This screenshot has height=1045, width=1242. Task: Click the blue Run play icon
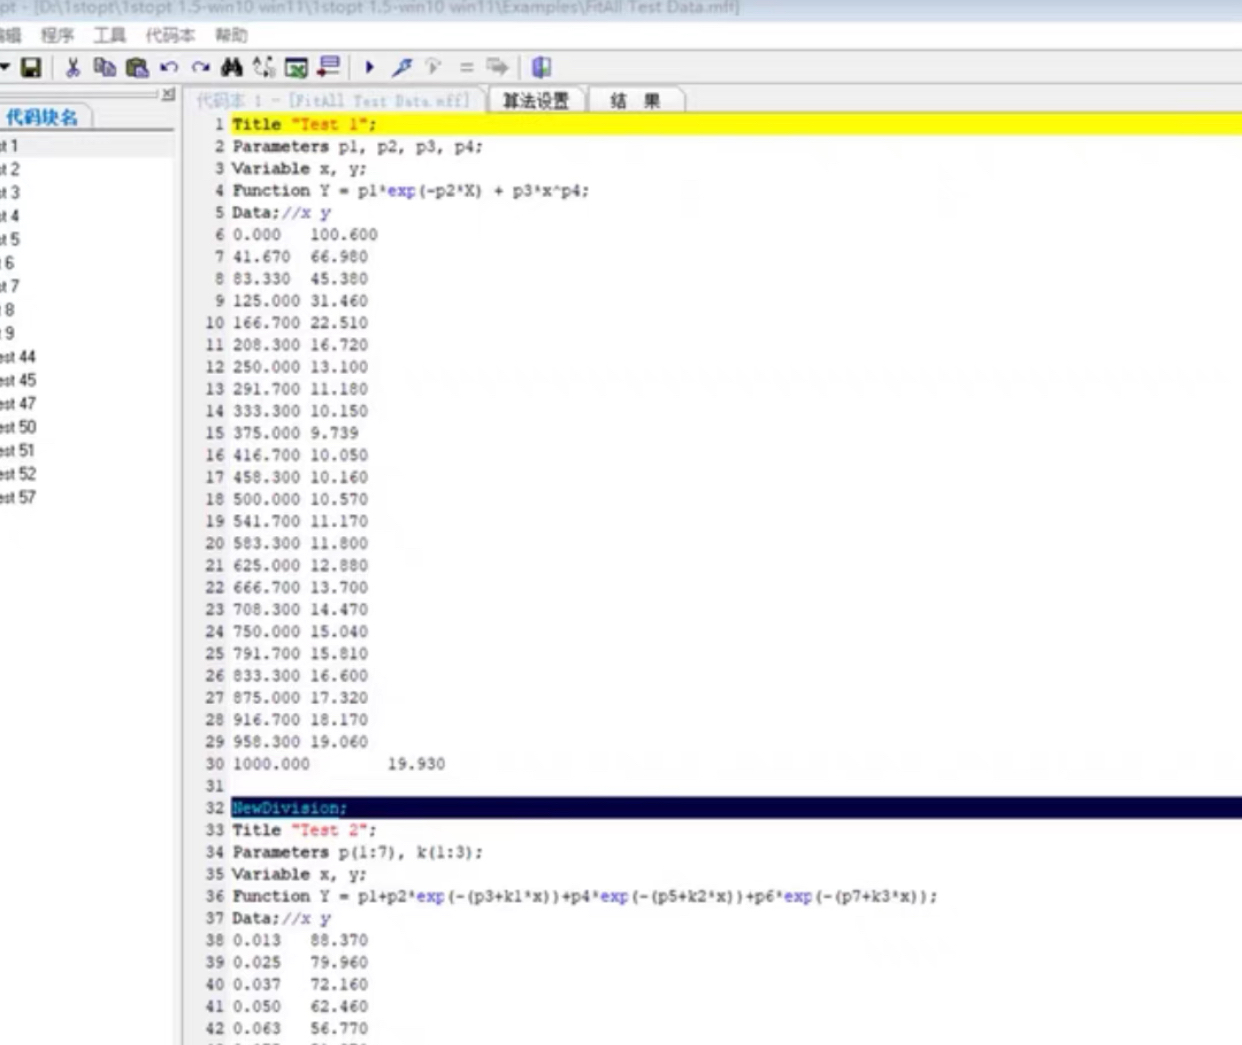369,67
